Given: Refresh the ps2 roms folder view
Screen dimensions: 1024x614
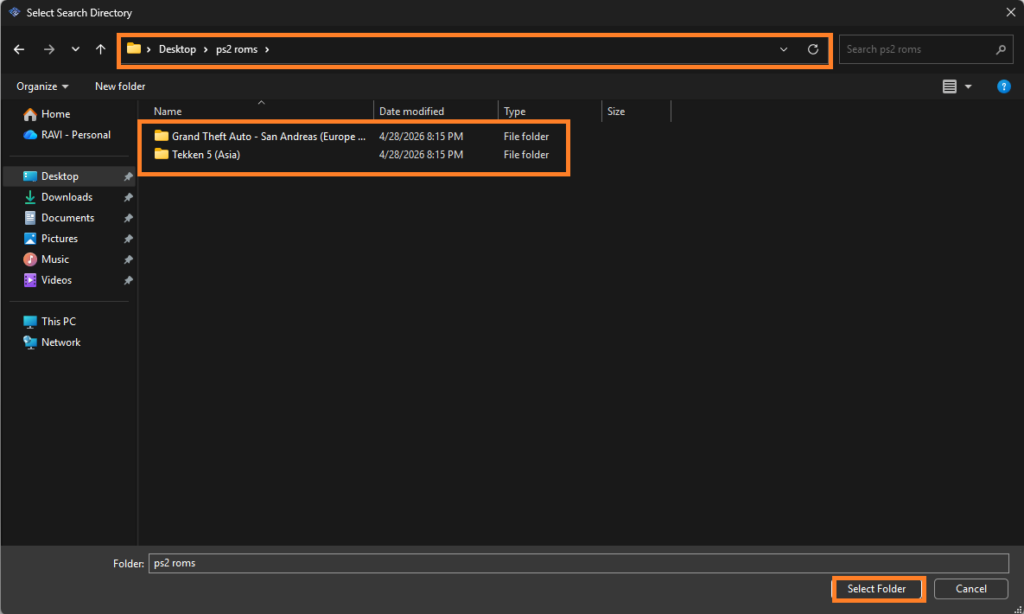Looking at the screenshot, I should click(812, 49).
